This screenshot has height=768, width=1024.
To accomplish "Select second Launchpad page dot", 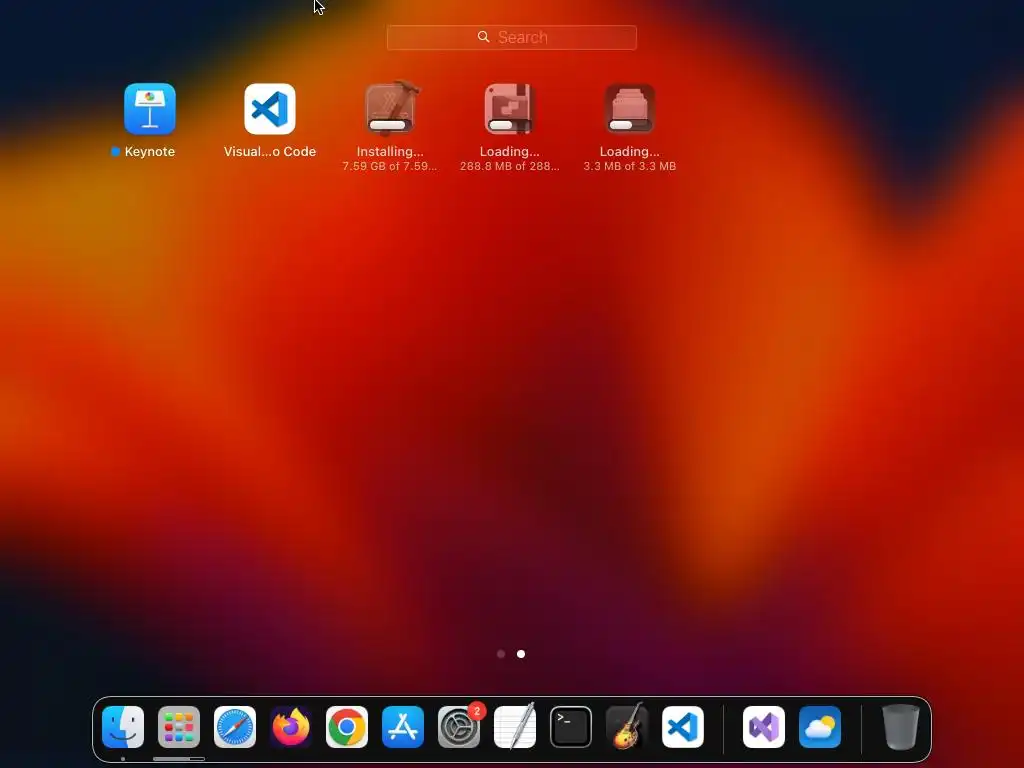I will pyautogui.click(x=520, y=654).
